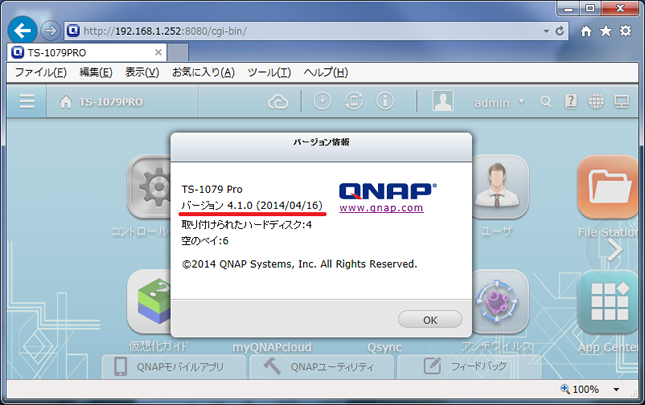Click the admin user avatar icon
This screenshot has width=645, height=405.
[x=443, y=101]
